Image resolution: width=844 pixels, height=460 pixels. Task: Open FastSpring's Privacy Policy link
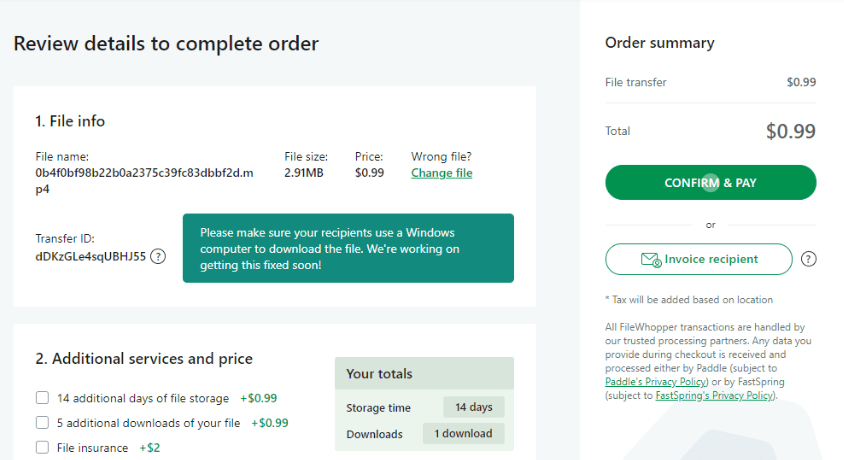[714, 395]
